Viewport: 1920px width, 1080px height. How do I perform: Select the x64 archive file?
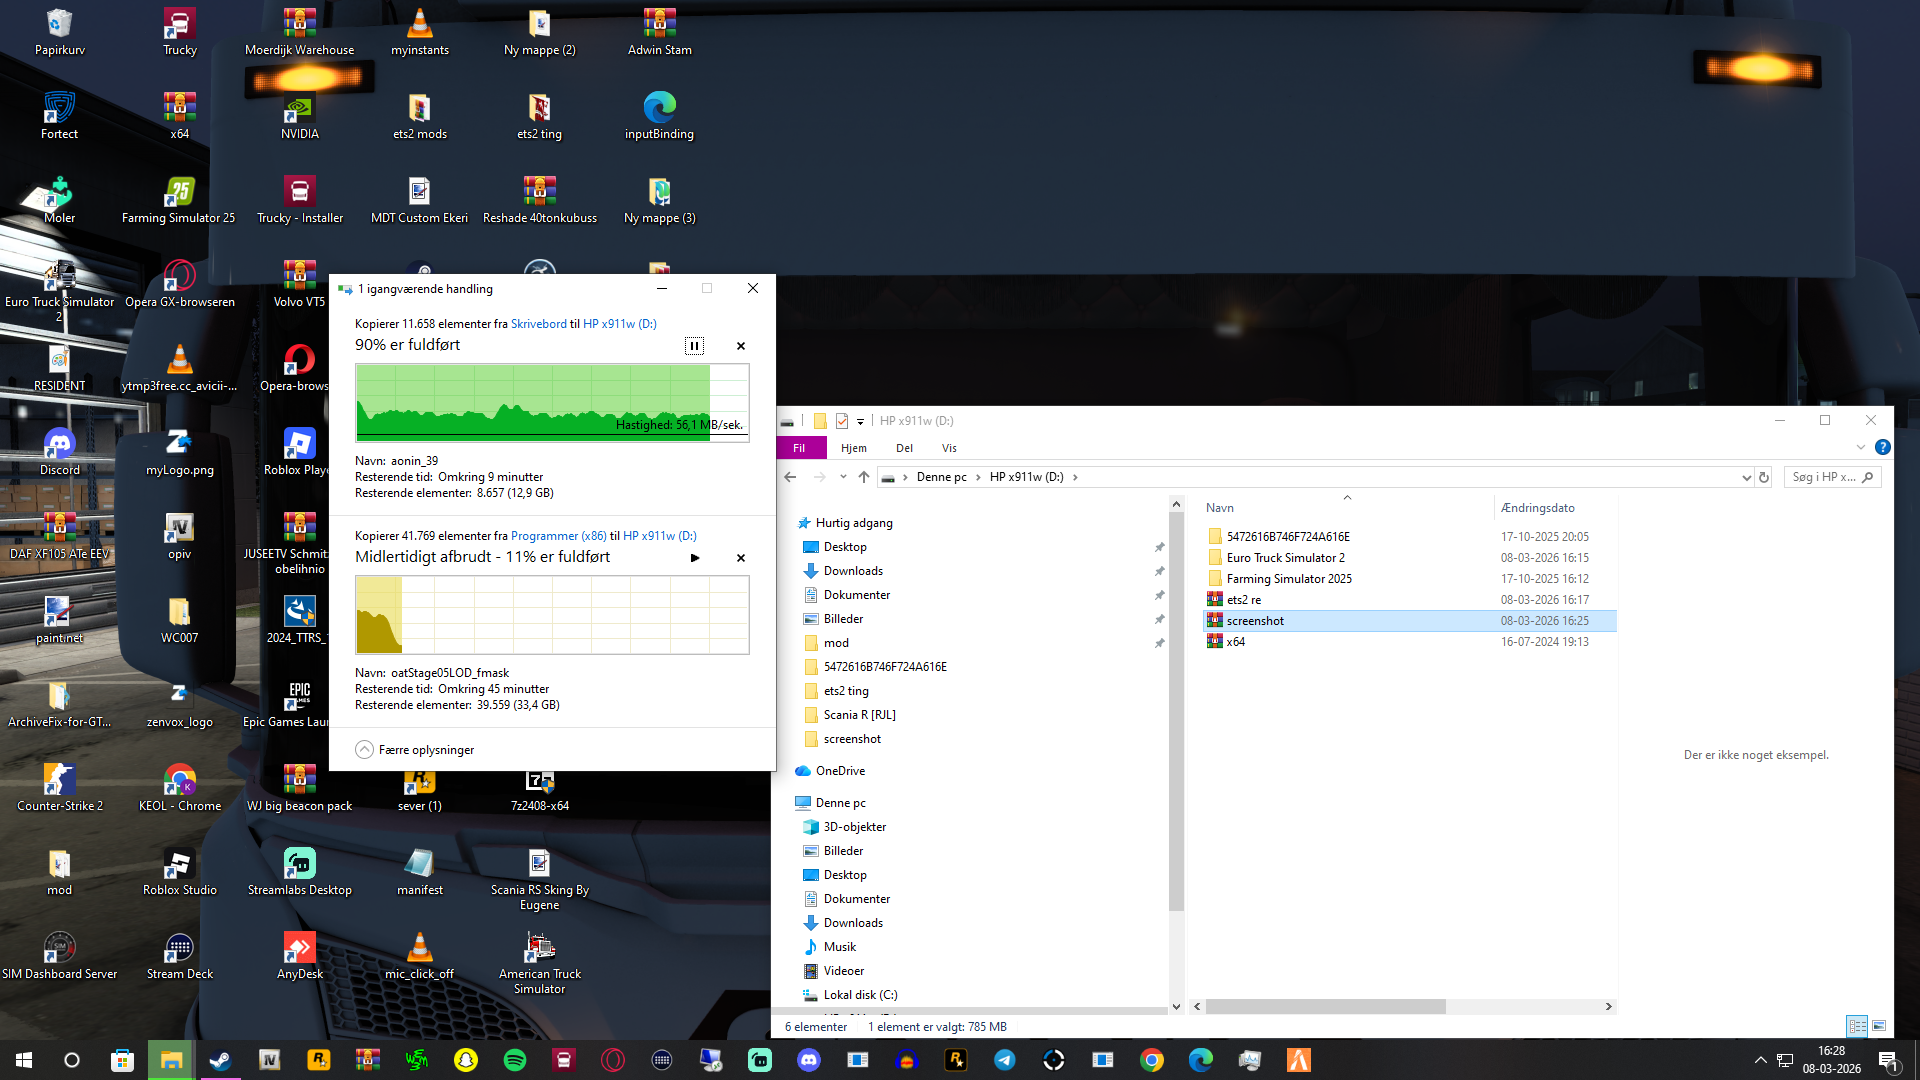1235,642
